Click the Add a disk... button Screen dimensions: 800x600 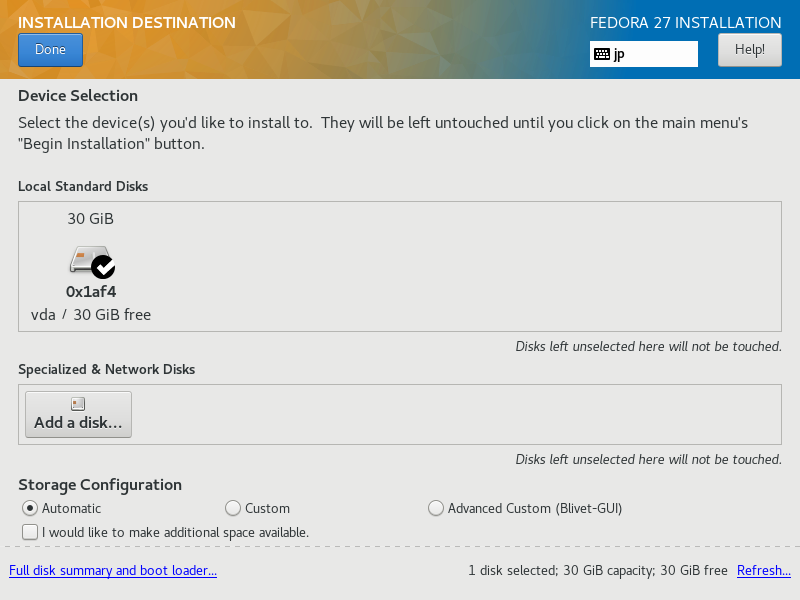coord(79,414)
